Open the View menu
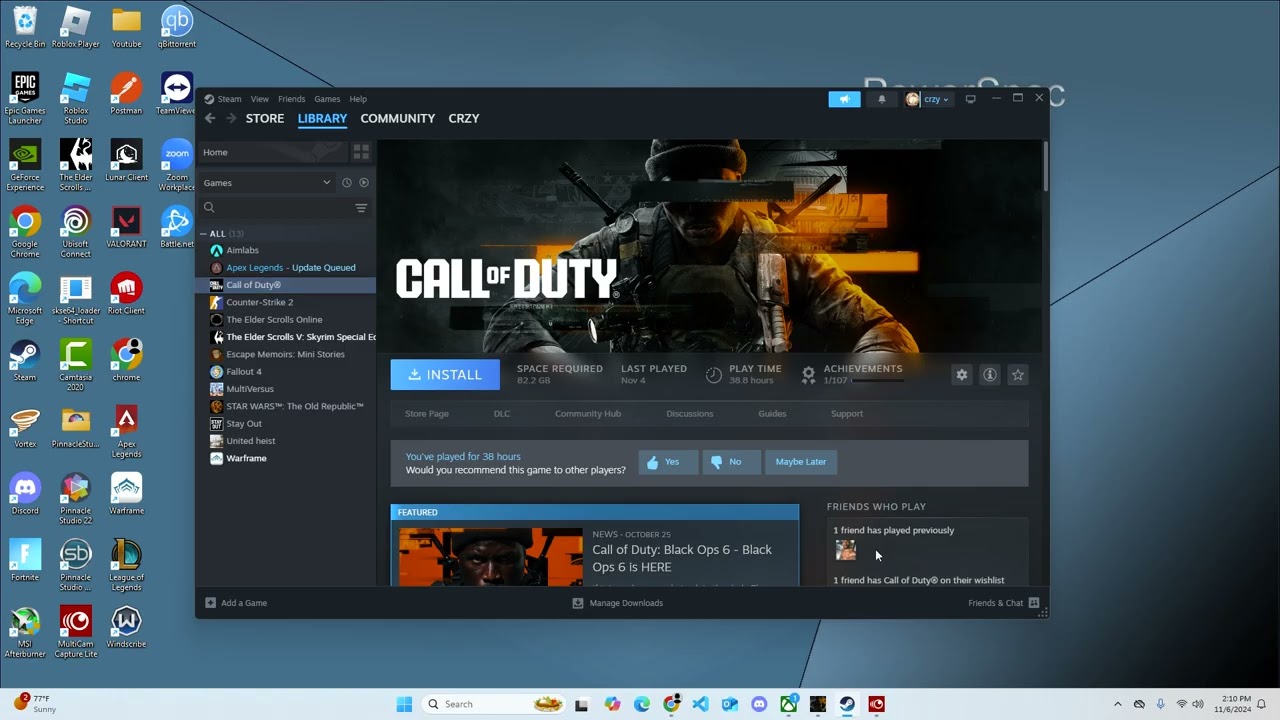The height and width of the screenshot is (720, 1280). point(260,99)
